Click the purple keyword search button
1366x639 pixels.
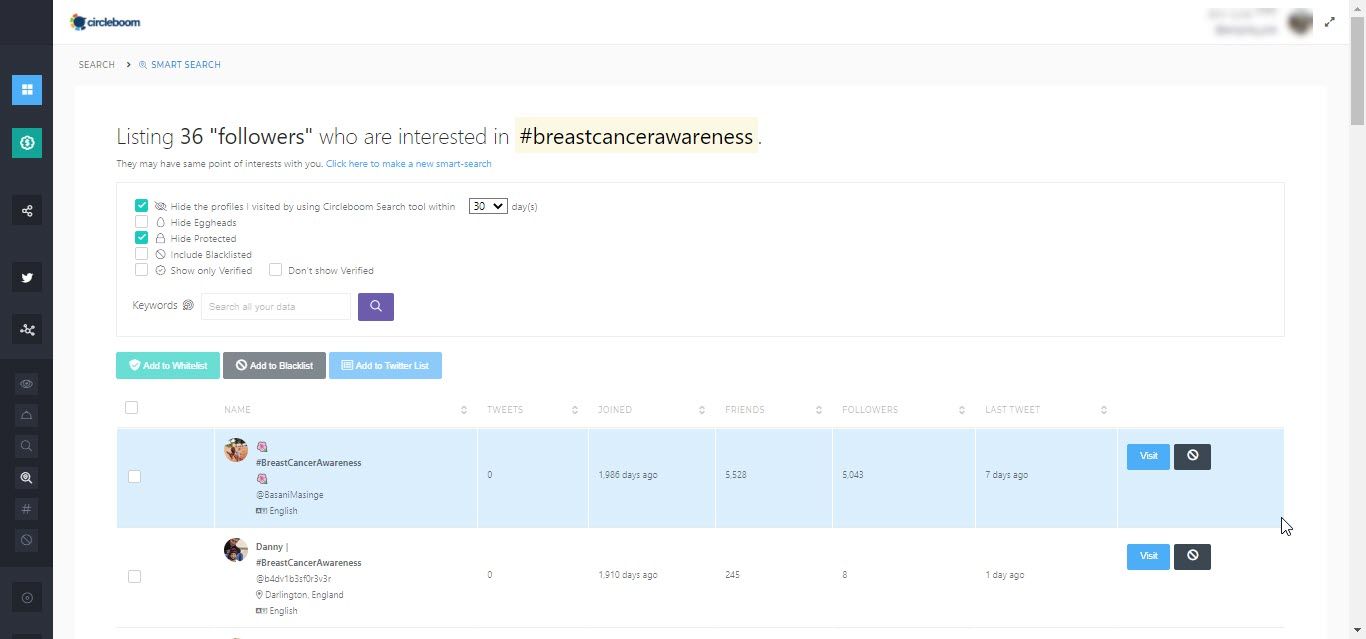[x=376, y=307]
